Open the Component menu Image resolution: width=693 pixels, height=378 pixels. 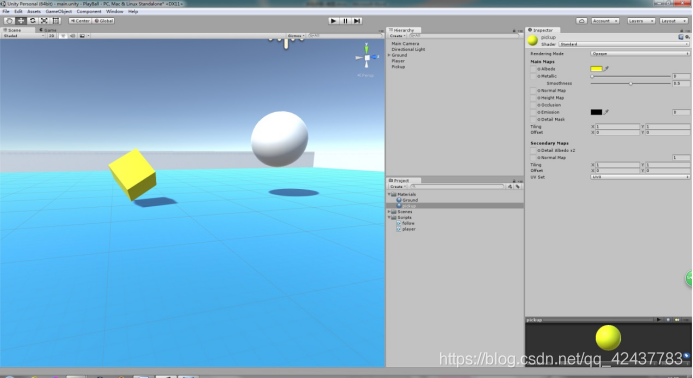point(89,11)
